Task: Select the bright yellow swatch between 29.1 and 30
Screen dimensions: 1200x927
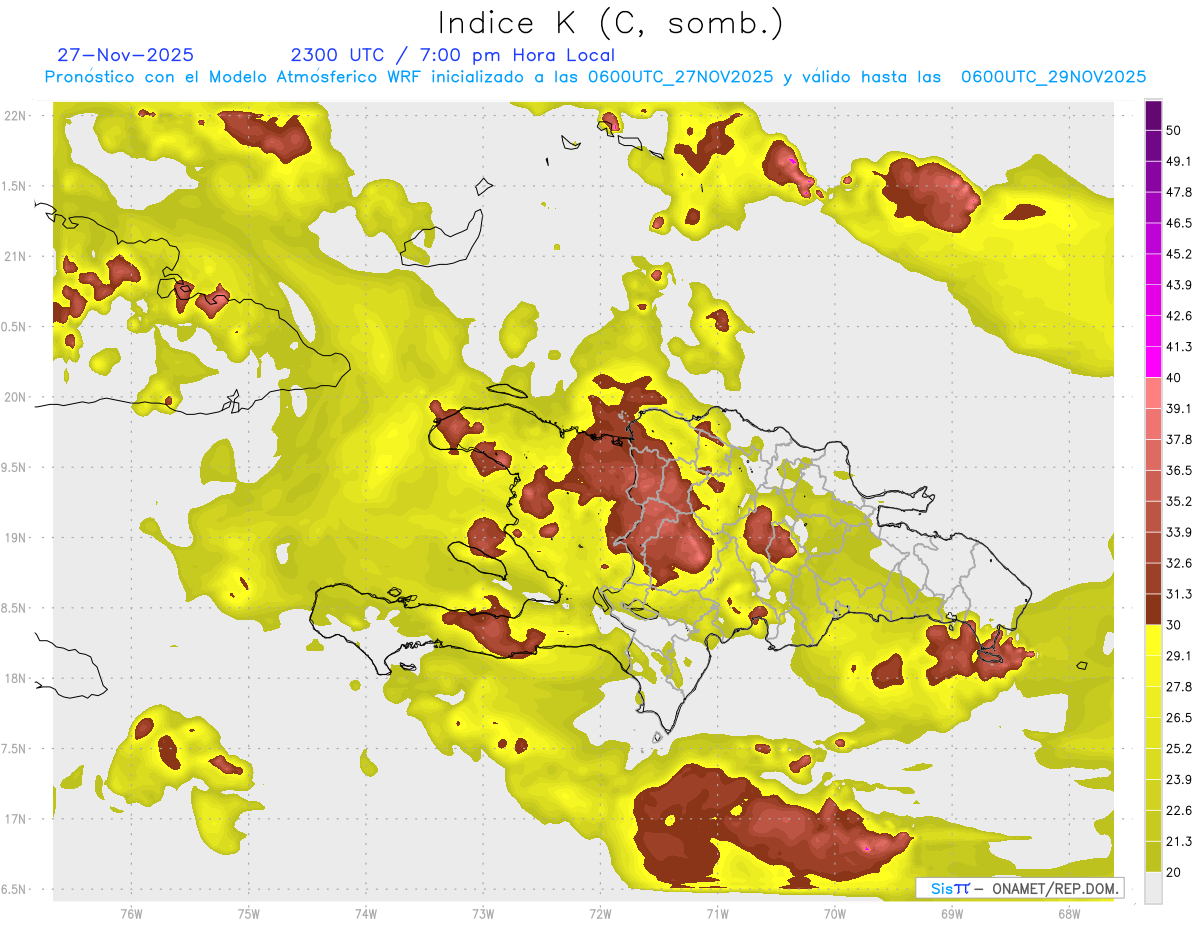Action: [x=1153, y=640]
